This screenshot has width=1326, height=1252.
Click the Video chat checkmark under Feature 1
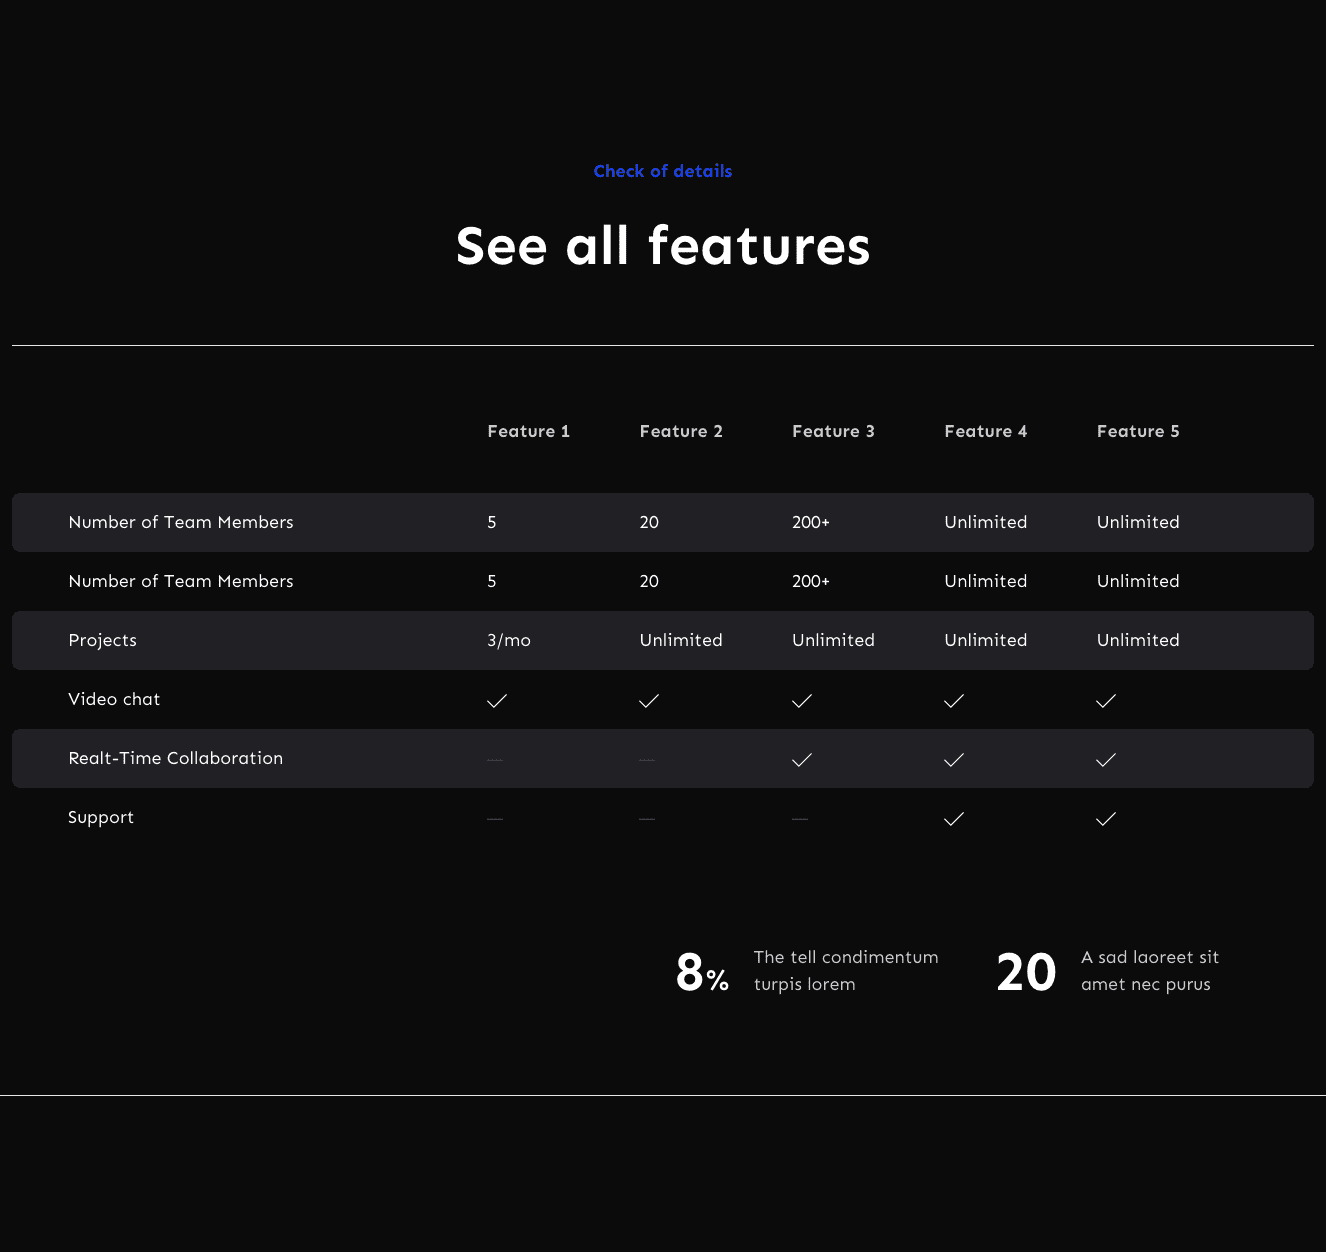497,700
